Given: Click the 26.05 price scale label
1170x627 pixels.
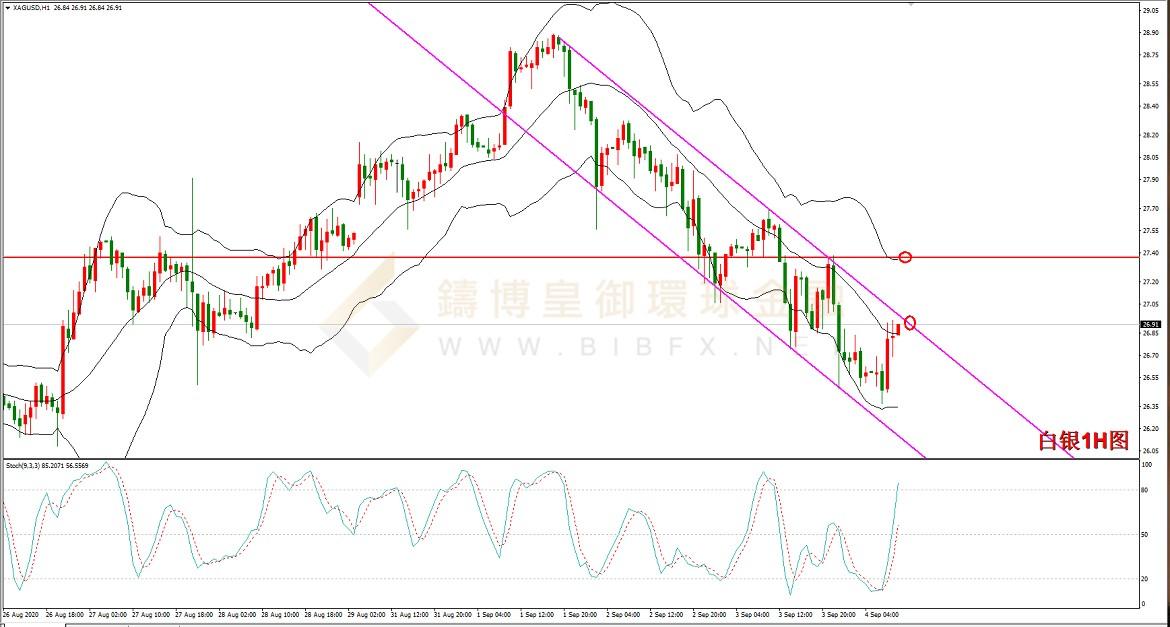Looking at the screenshot, I should pyautogui.click(x=1149, y=451).
